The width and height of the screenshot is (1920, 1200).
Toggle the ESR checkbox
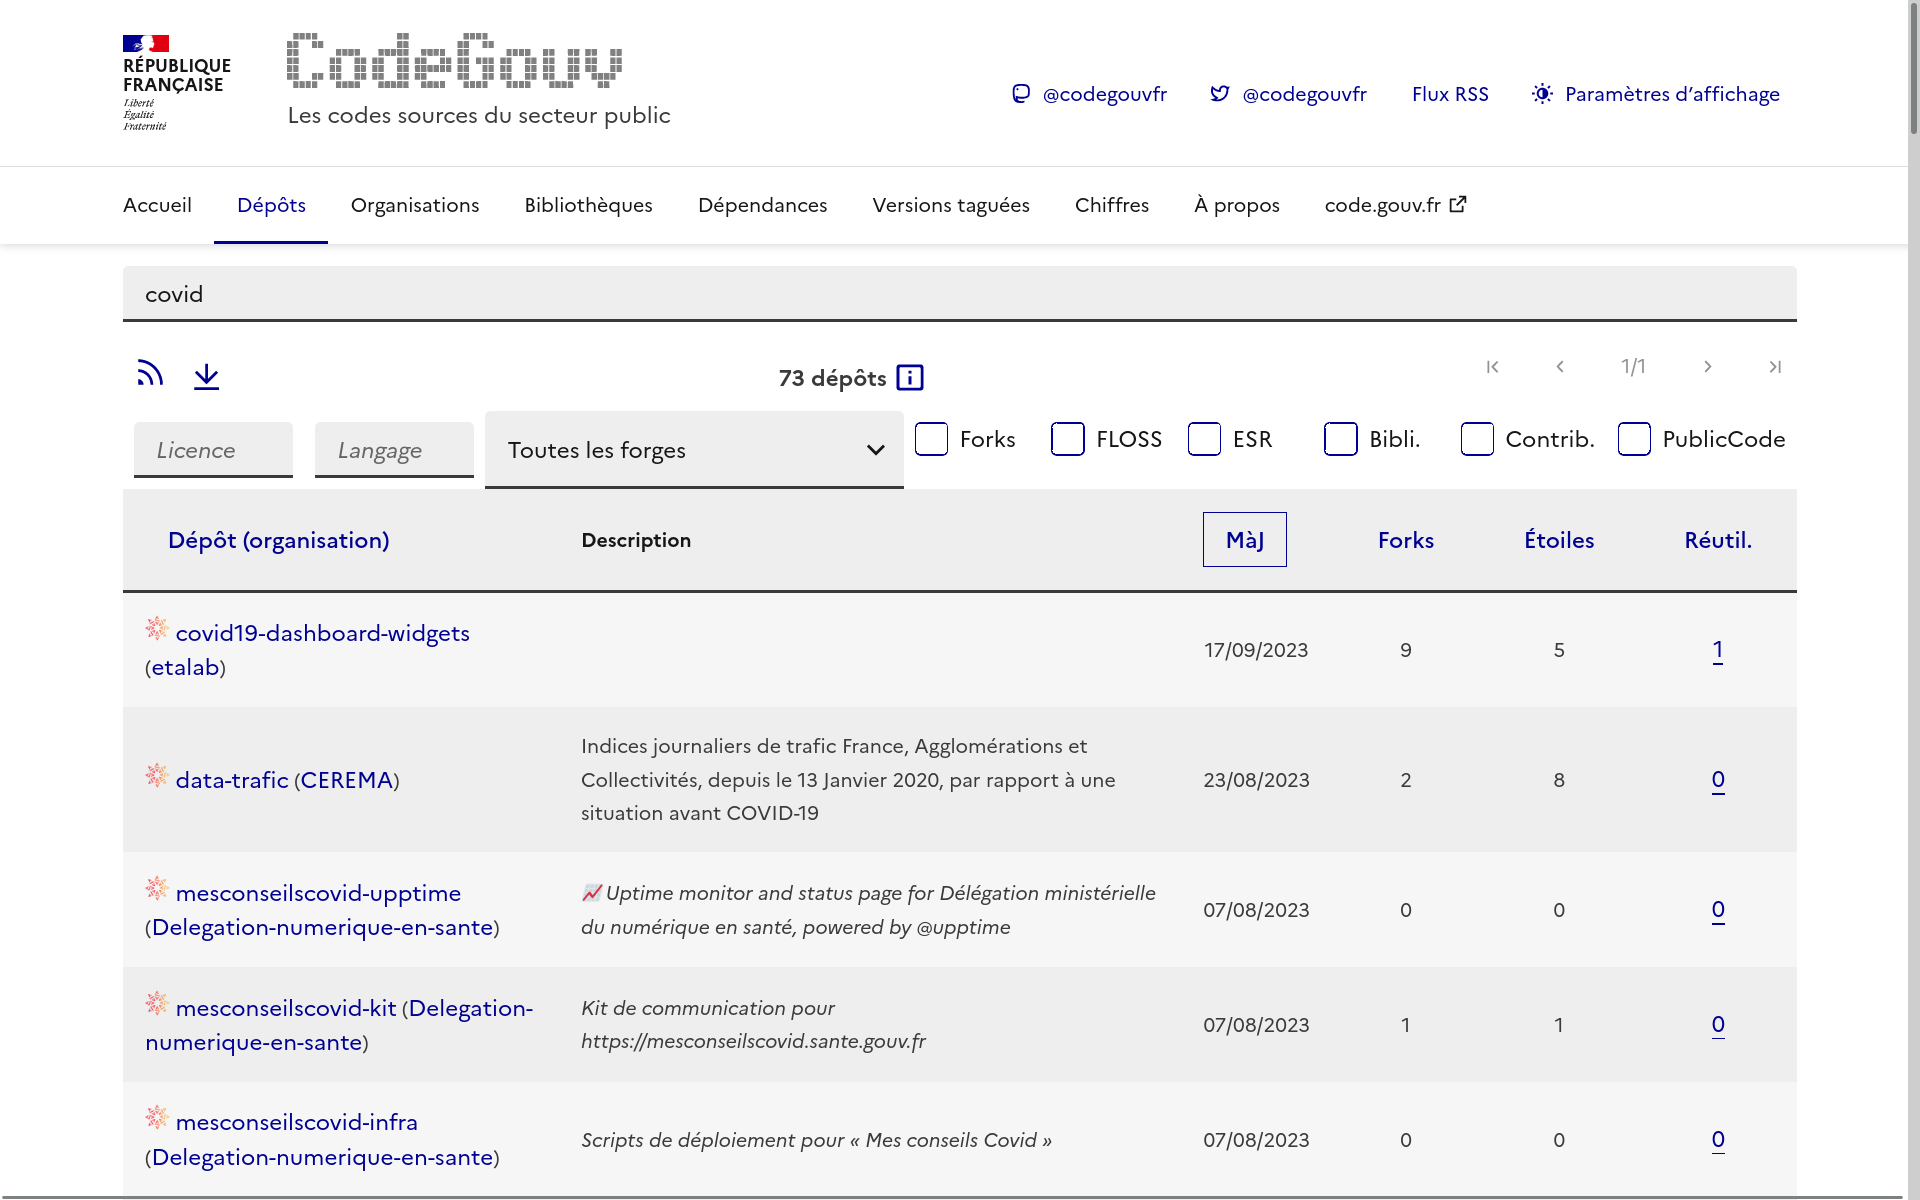pos(1204,439)
